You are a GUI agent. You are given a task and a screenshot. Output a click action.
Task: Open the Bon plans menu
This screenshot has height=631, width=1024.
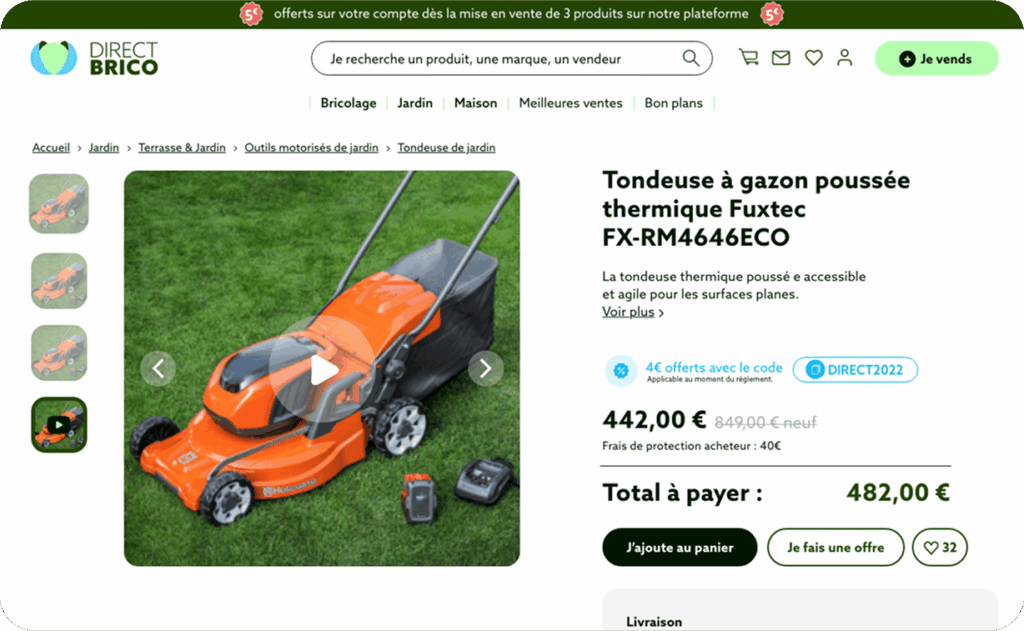coord(673,103)
